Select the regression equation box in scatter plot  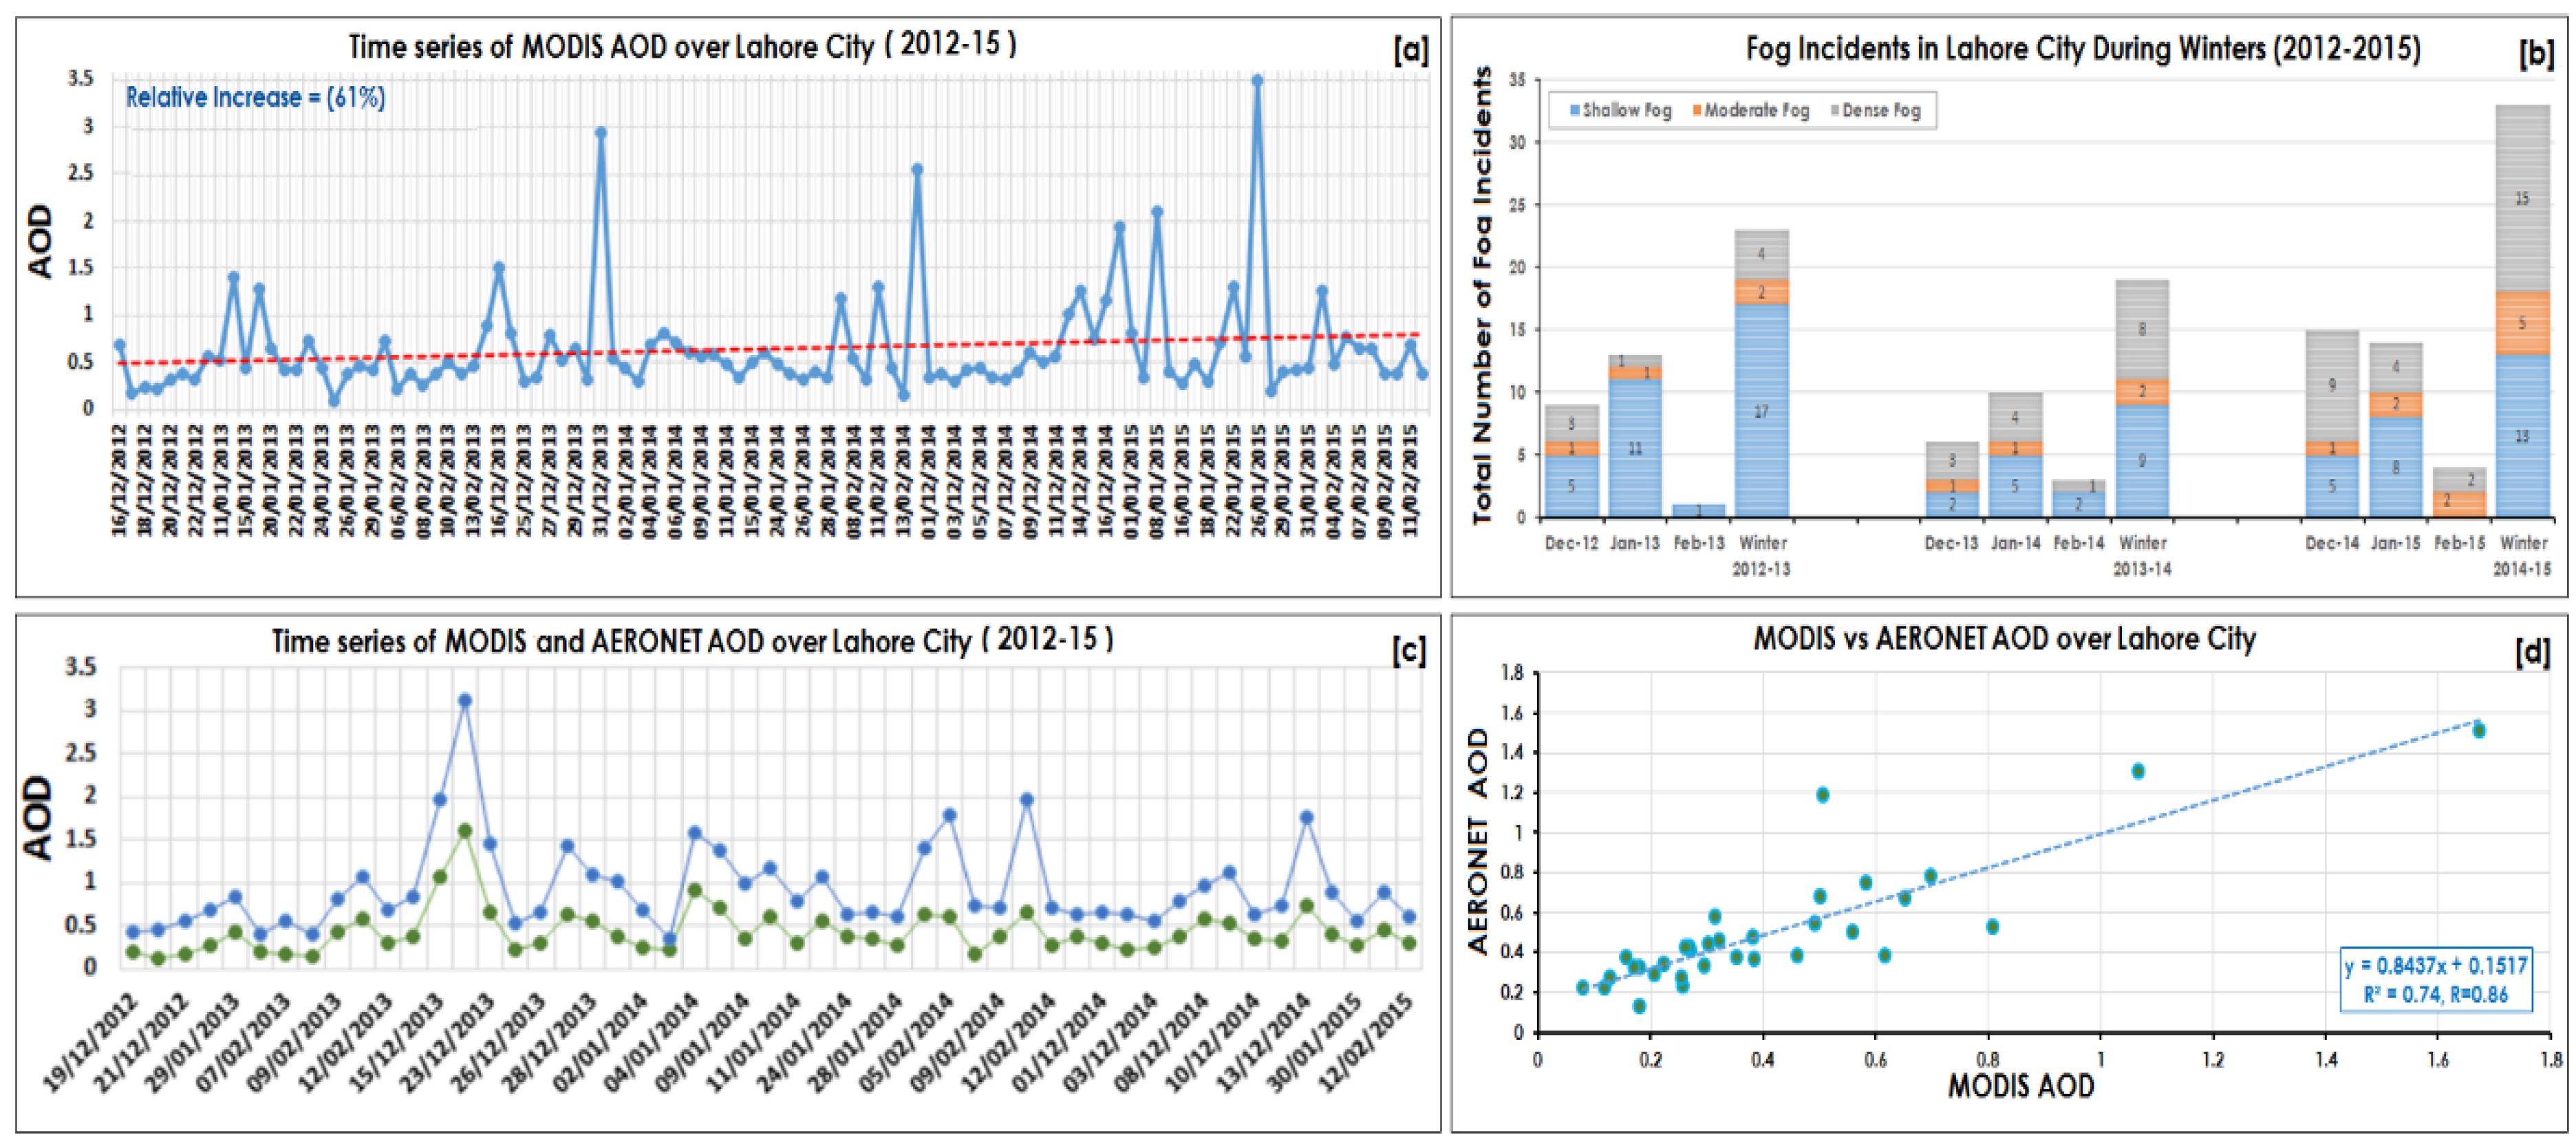coord(2435,979)
